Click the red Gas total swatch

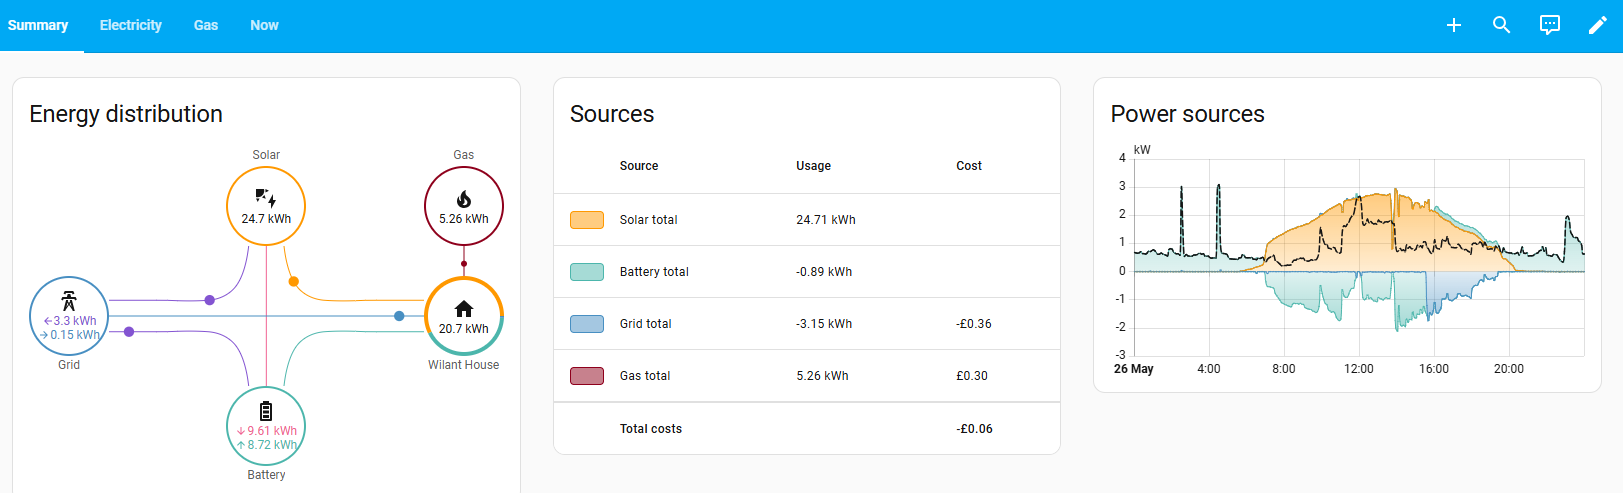(x=587, y=376)
